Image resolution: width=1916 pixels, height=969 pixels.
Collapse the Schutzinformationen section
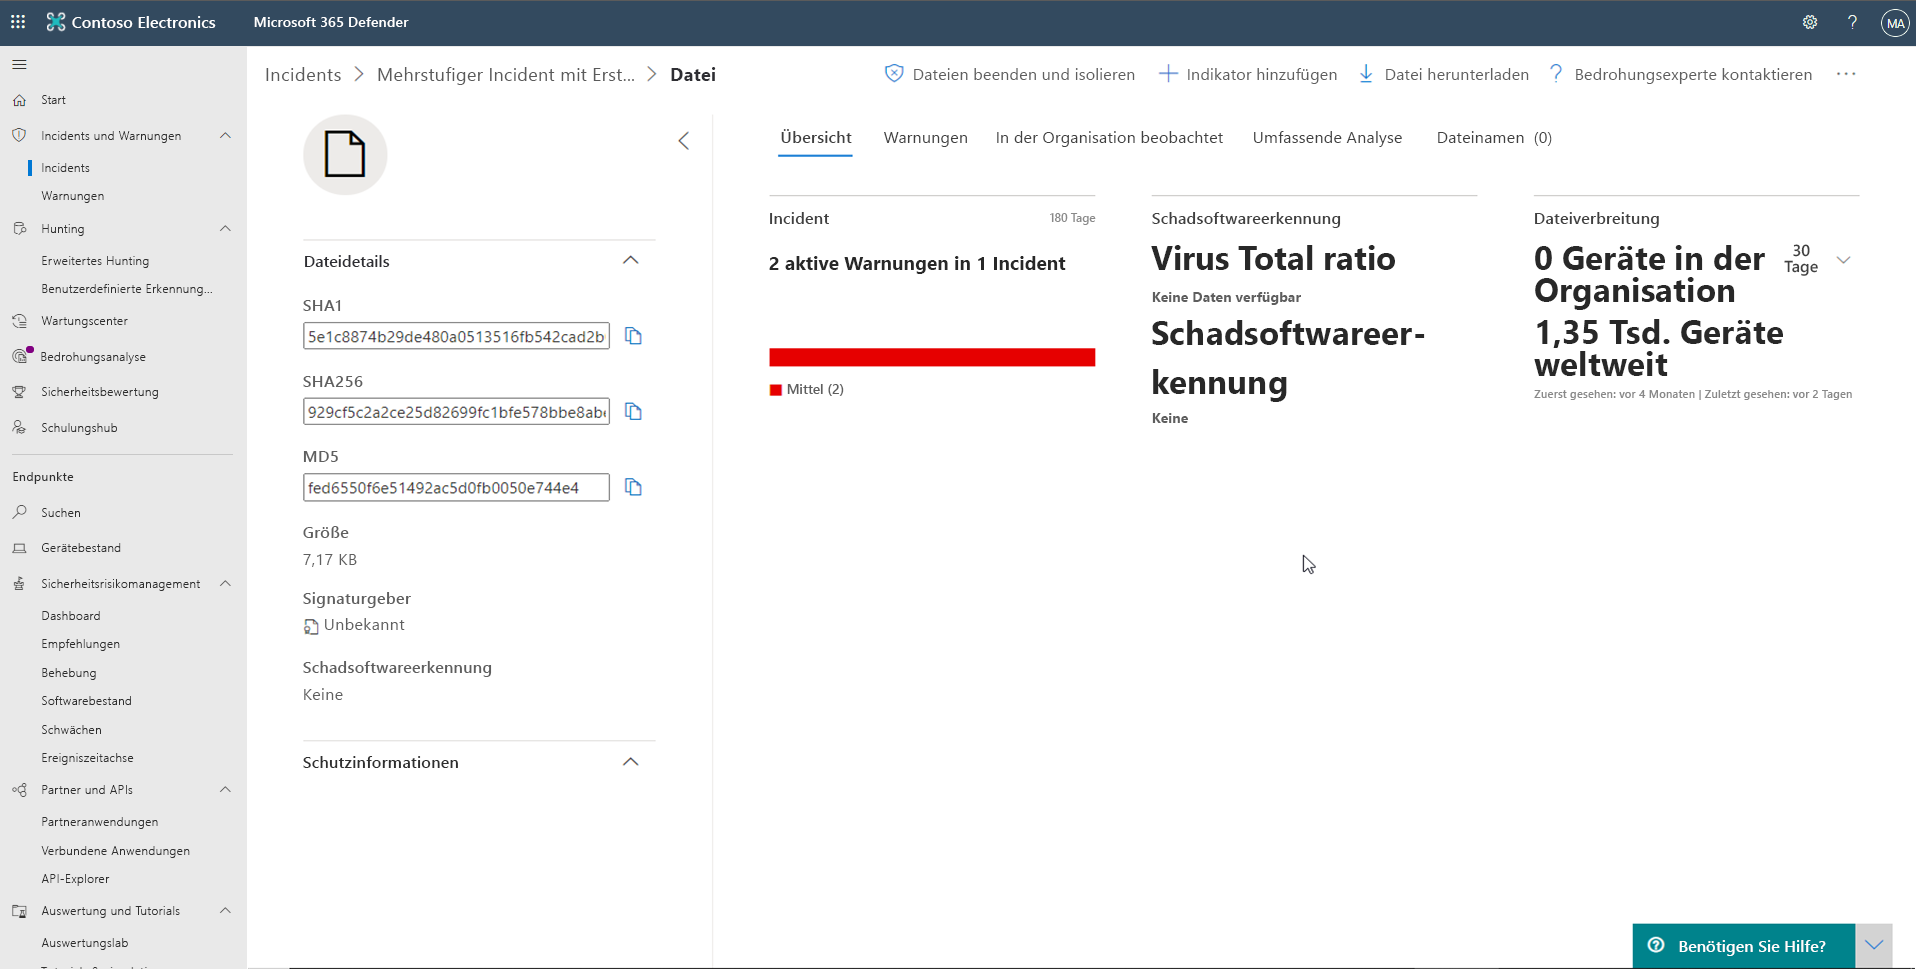(x=631, y=762)
